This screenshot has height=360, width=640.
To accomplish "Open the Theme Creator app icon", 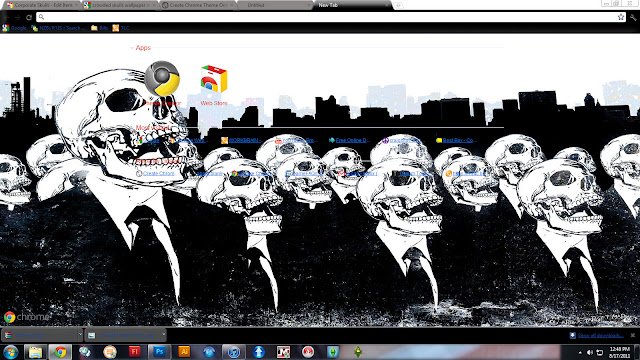I will click(162, 79).
